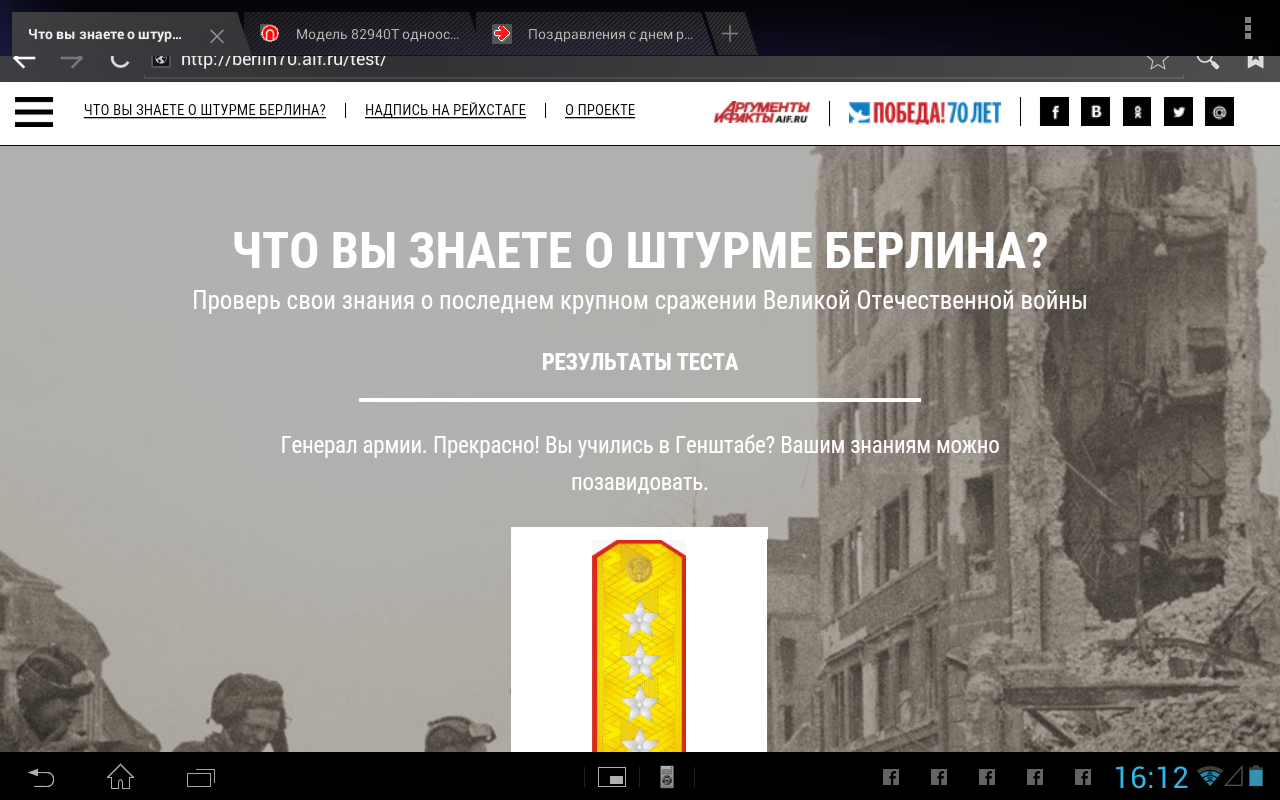Open the hamburger menu on the site
Viewport: 1280px width, 800px height.
pos(33,111)
